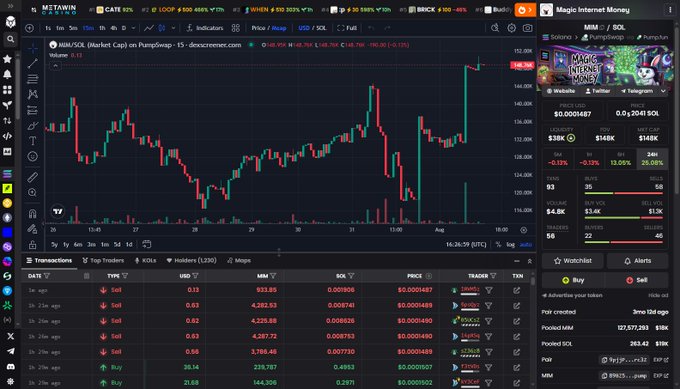Select the crosshair cursor chart tool
The width and height of the screenshot is (680, 389).
33,48
